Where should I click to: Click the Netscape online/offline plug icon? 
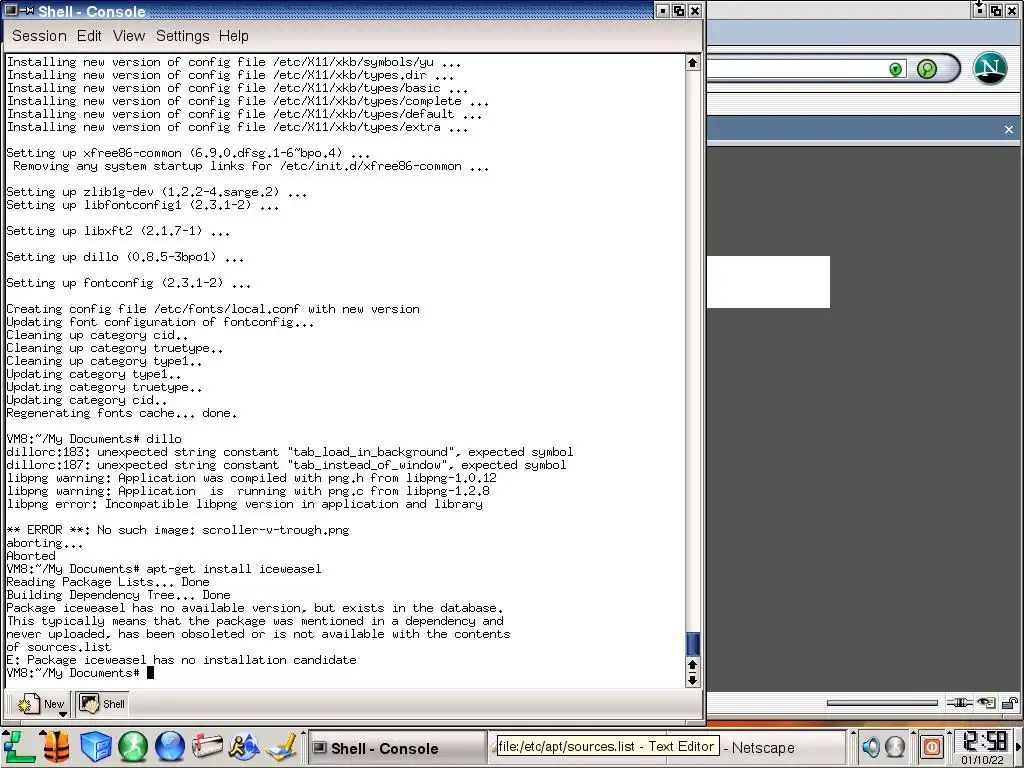(959, 703)
